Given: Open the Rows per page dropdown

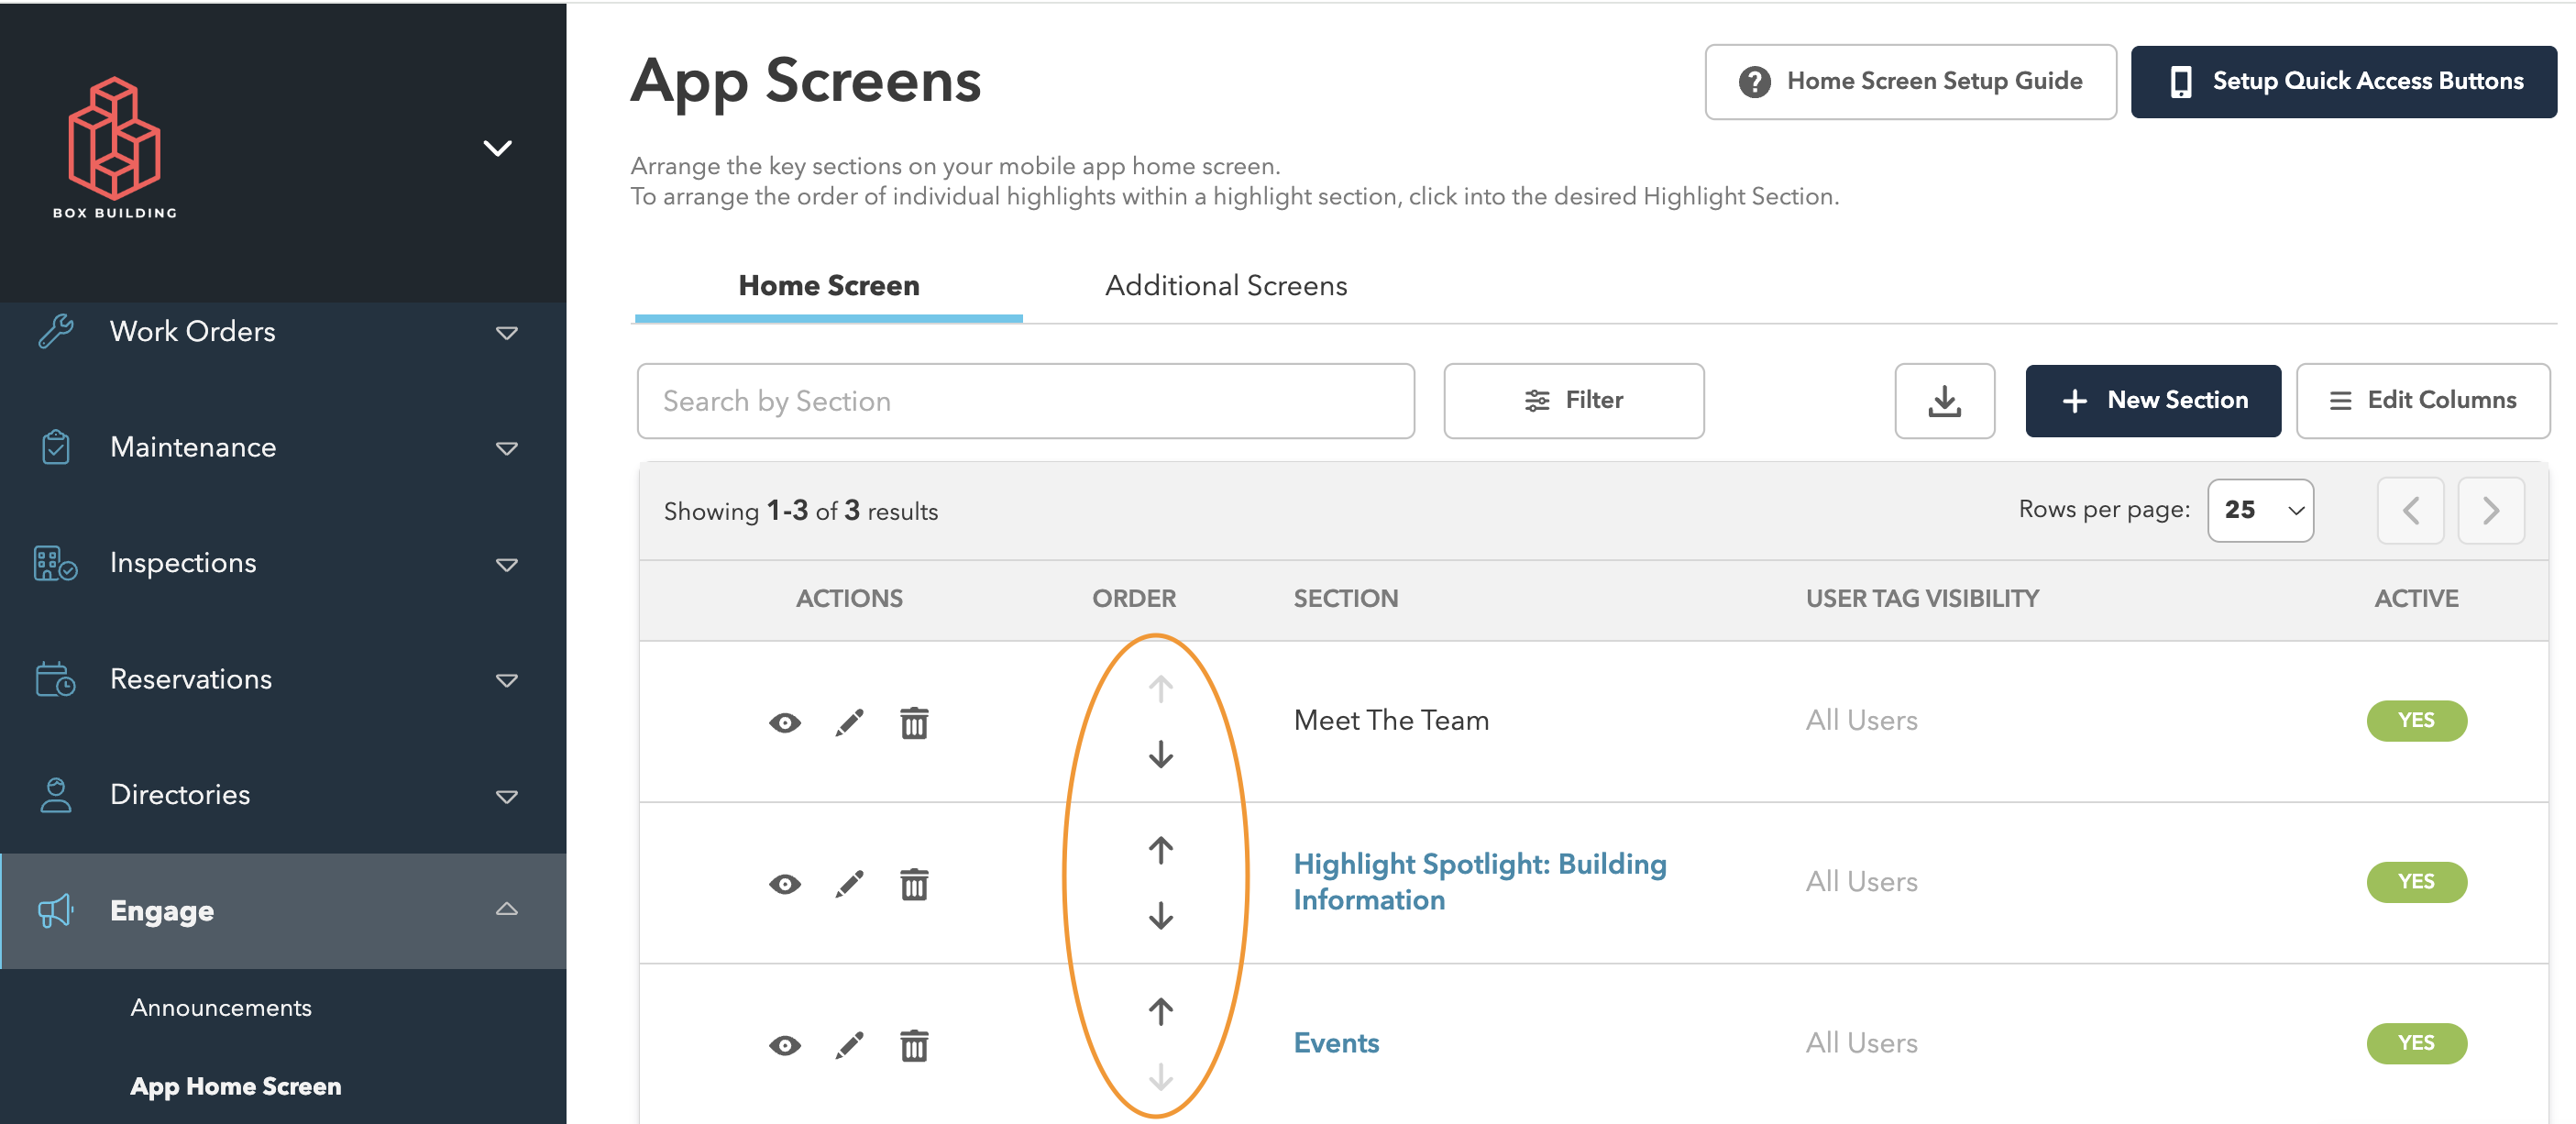Looking at the screenshot, I should pyautogui.click(x=2261, y=510).
